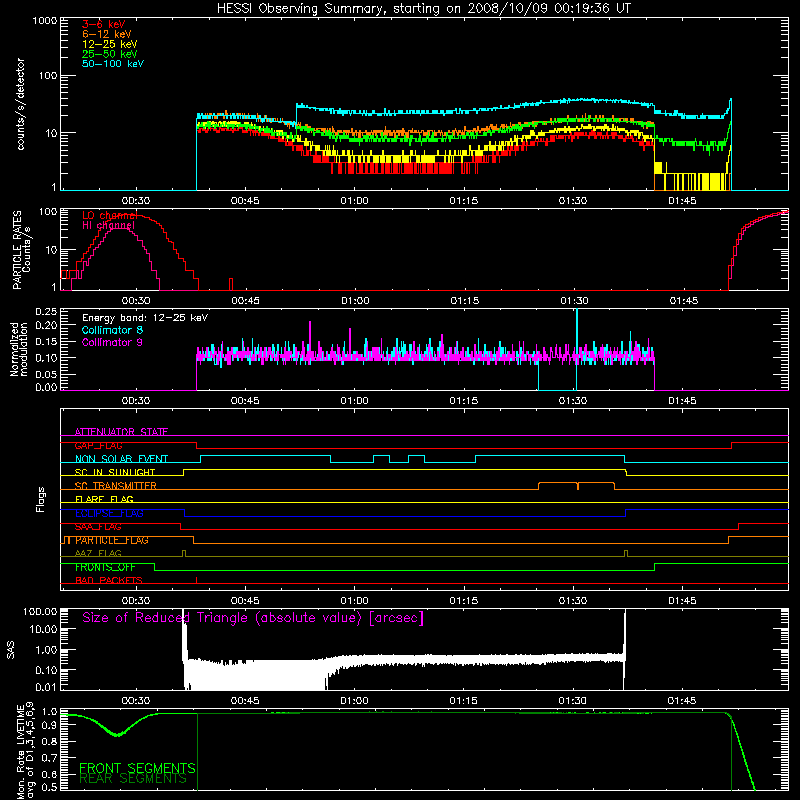The height and width of the screenshot is (800, 800).
Task: Click the HESSI Observing Summary title
Action: pyautogui.click(x=424, y=9)
